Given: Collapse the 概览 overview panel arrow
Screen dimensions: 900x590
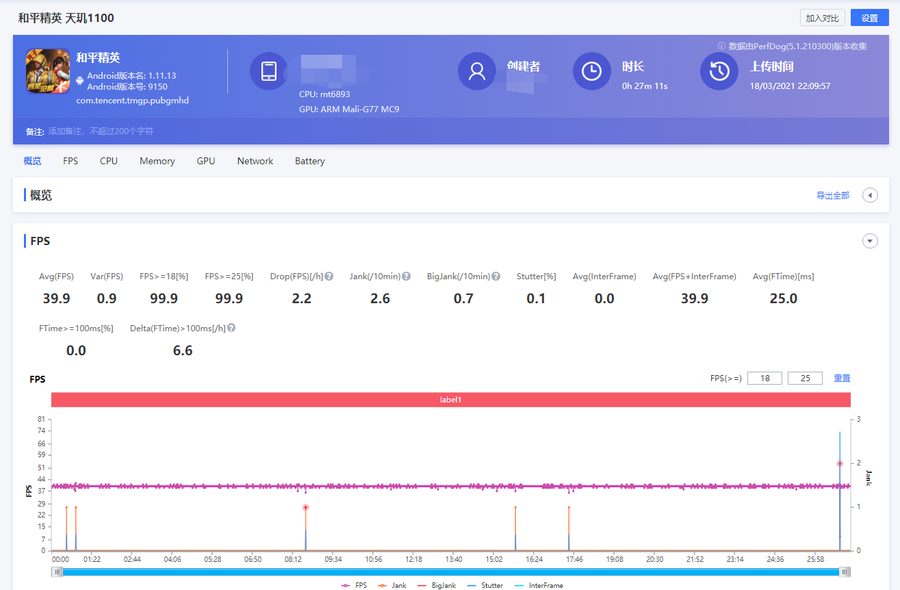Looking at the screenshot, I should pyautogui.click(x=870, y=195).
